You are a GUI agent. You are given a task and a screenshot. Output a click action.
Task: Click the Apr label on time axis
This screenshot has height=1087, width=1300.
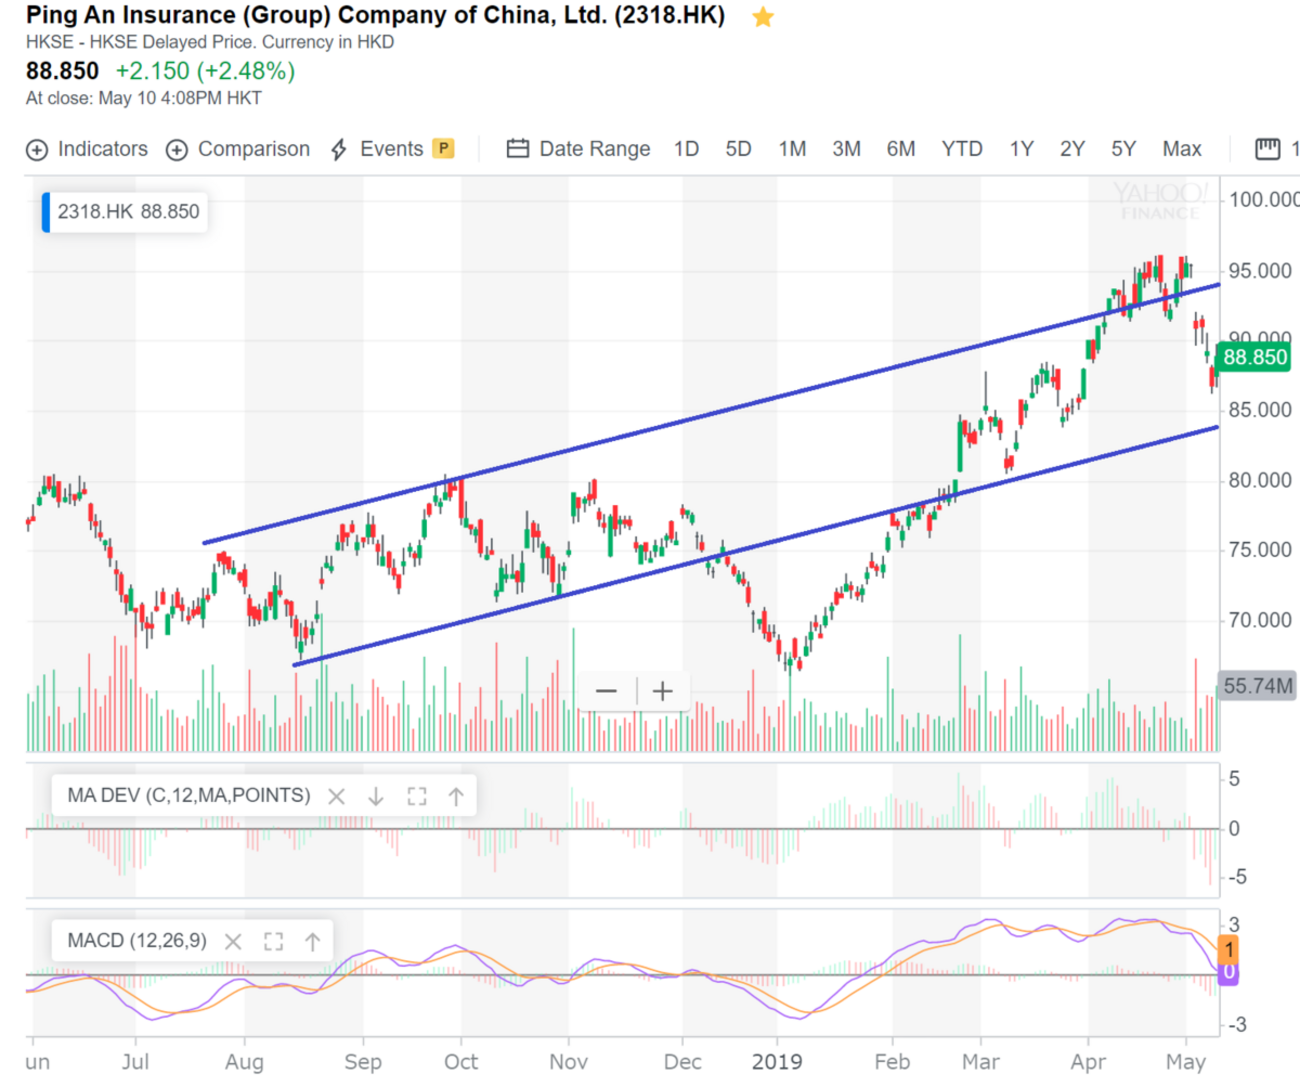pos(1088,1061)
